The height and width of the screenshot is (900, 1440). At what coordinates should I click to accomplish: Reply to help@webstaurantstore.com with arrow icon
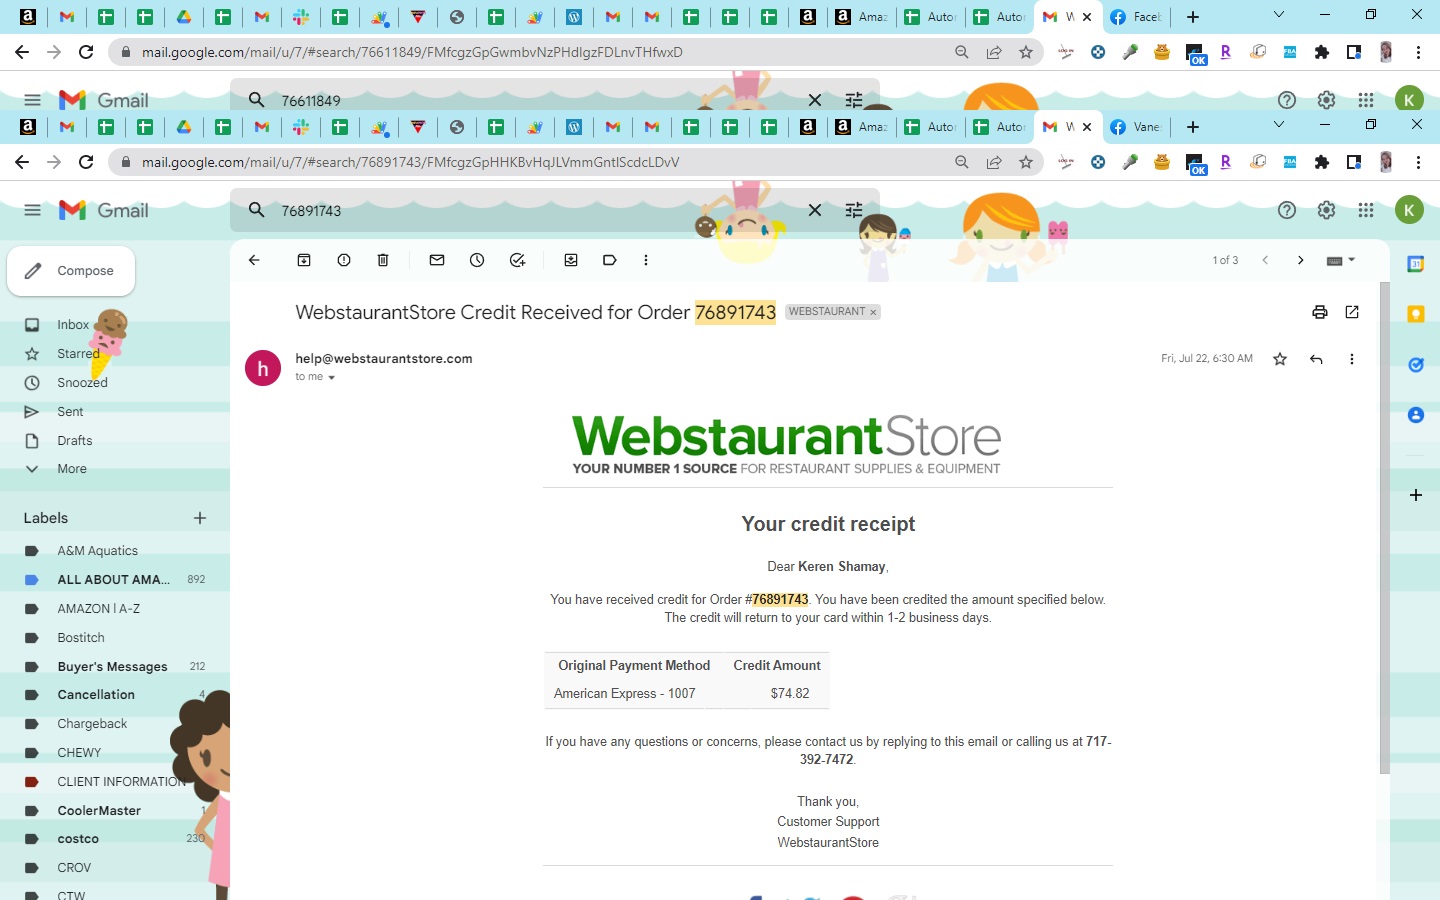pyautogui.click(x=1316, y=359)
